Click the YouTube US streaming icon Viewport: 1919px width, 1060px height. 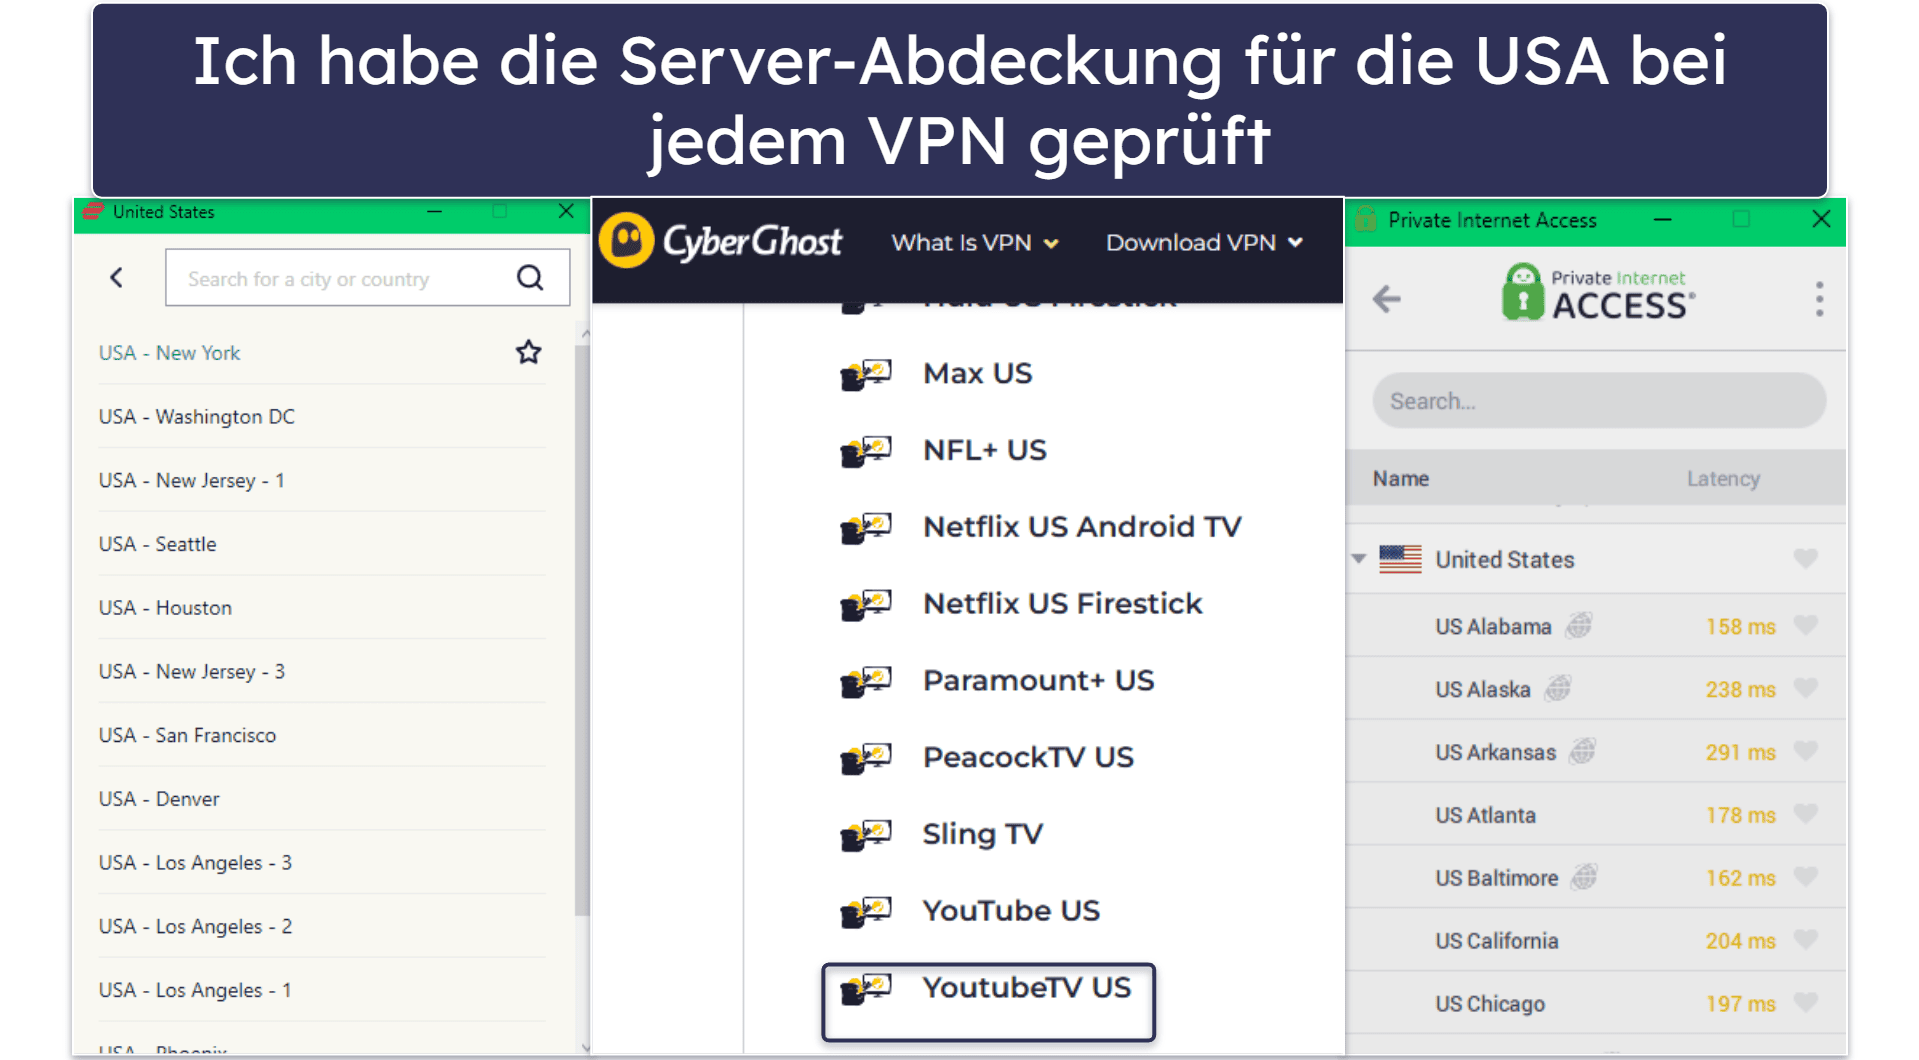(x=866, y=912)
